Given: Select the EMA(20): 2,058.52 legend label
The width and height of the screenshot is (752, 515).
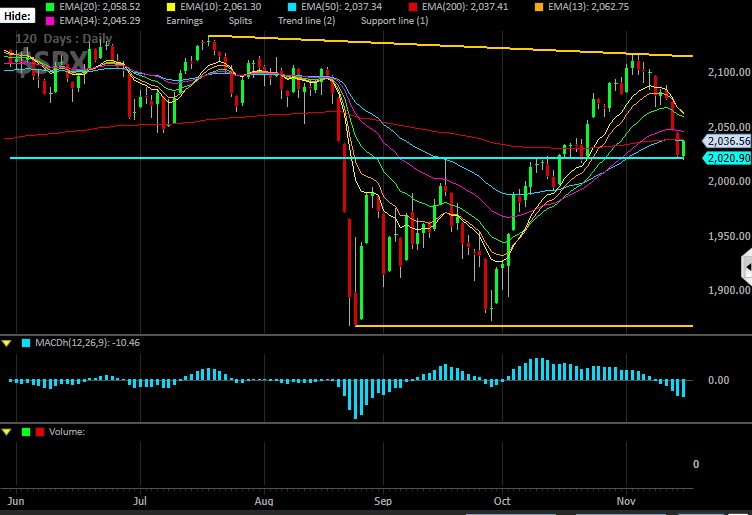Looking at the screenshot, I should 100,7.
